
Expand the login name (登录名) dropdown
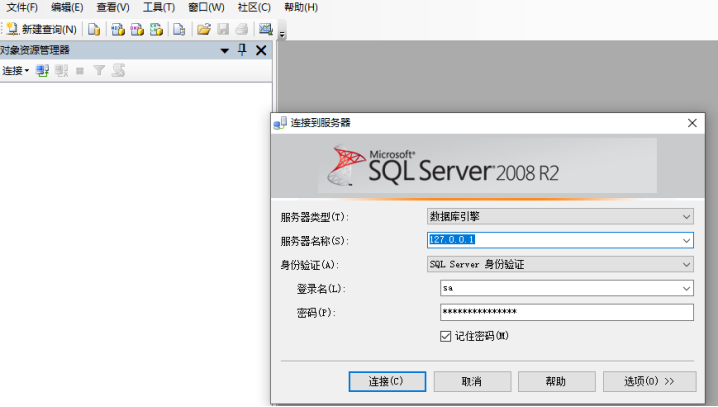686,288
